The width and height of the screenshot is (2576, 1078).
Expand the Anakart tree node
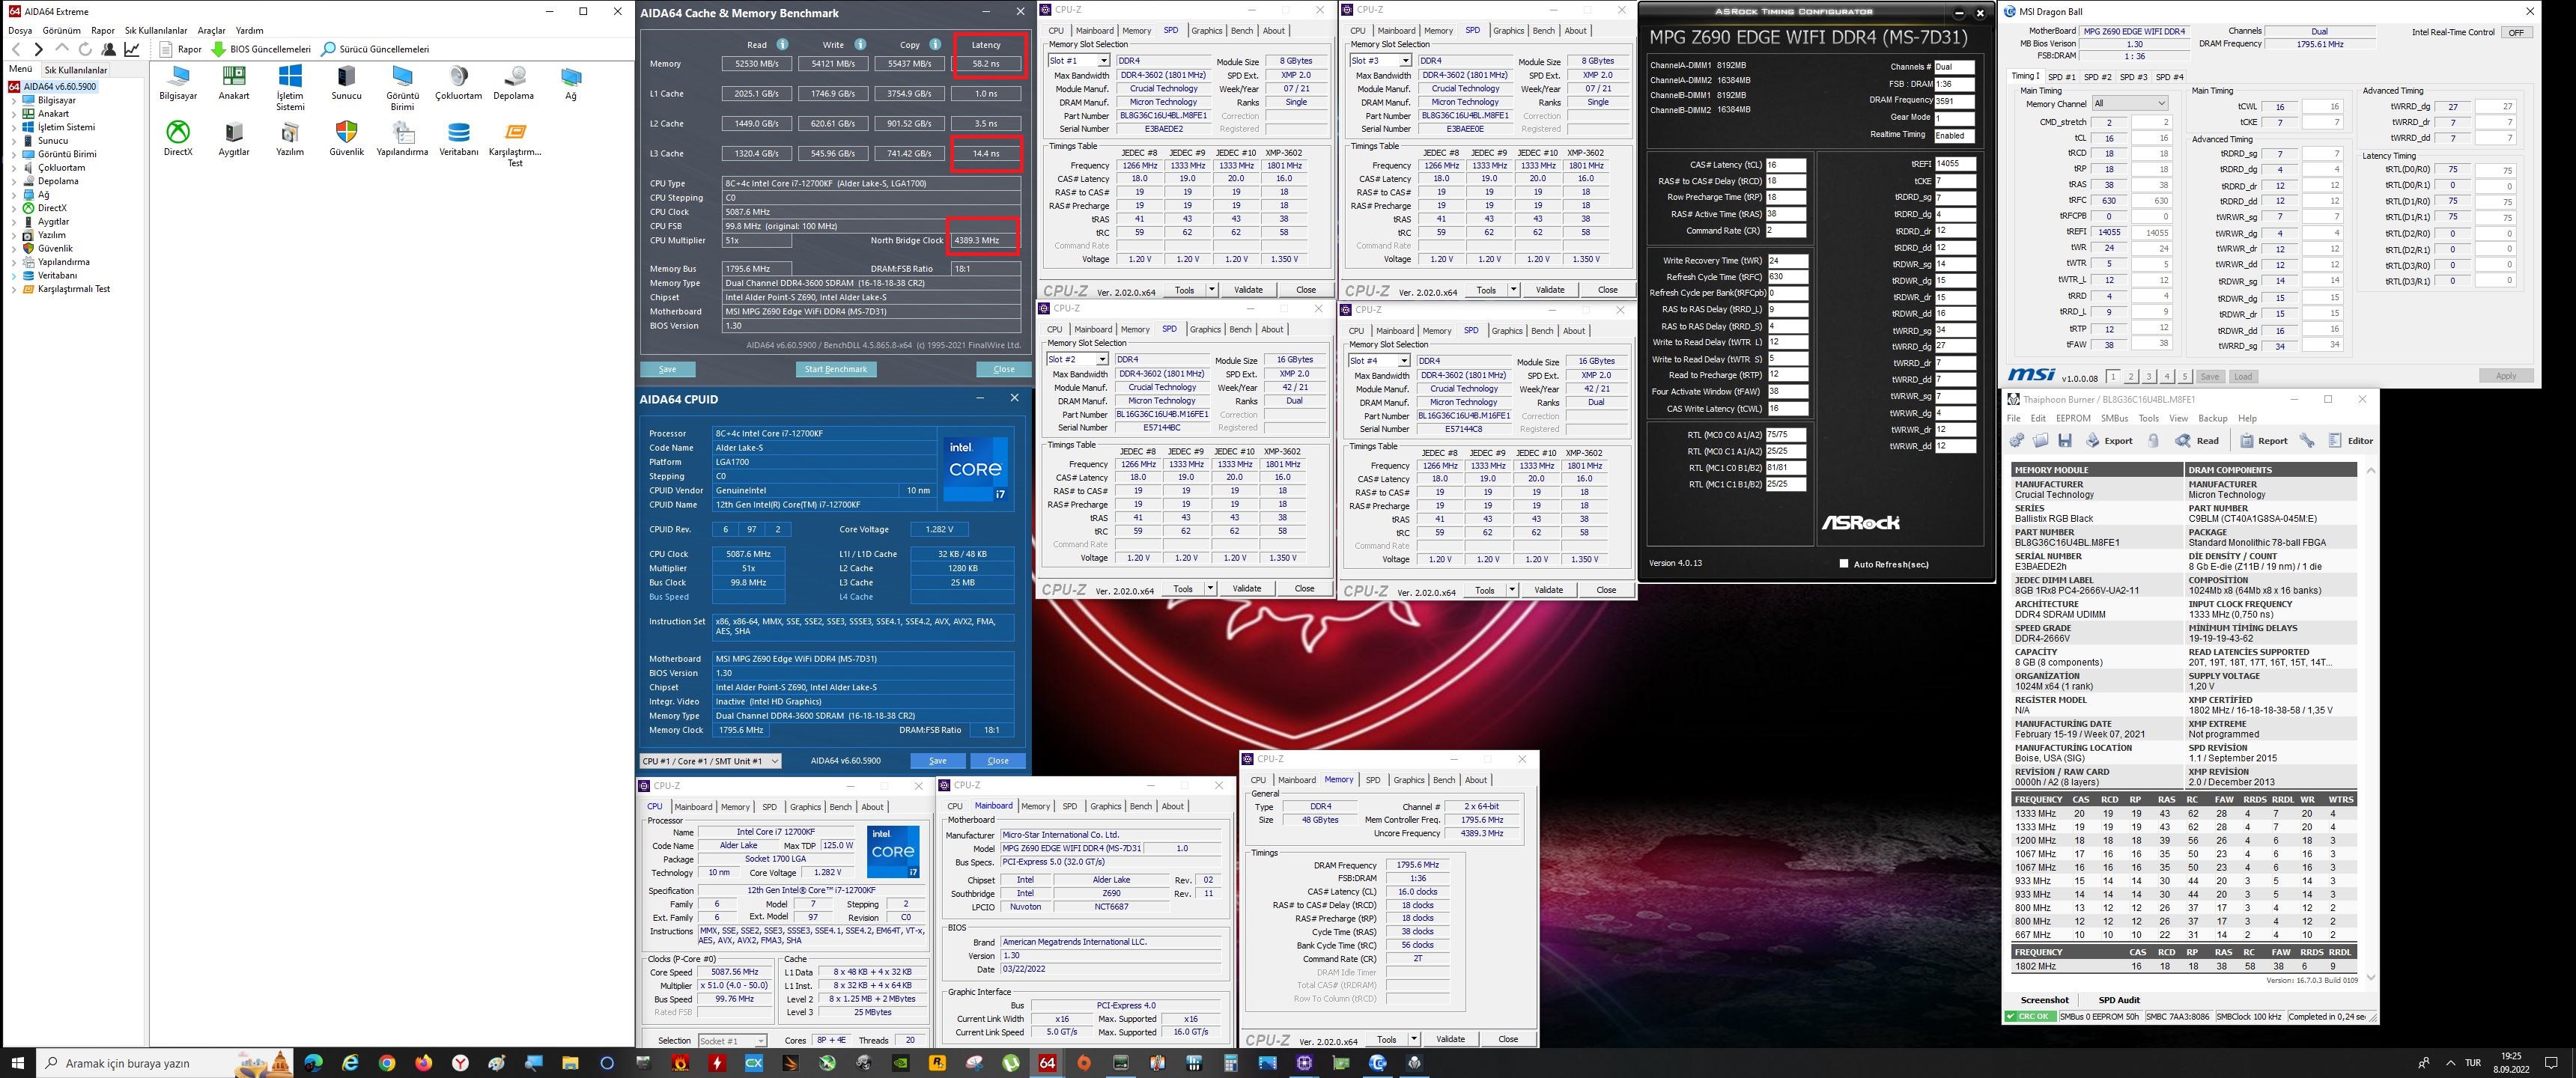pyautogui.click(x=15, y=114)
